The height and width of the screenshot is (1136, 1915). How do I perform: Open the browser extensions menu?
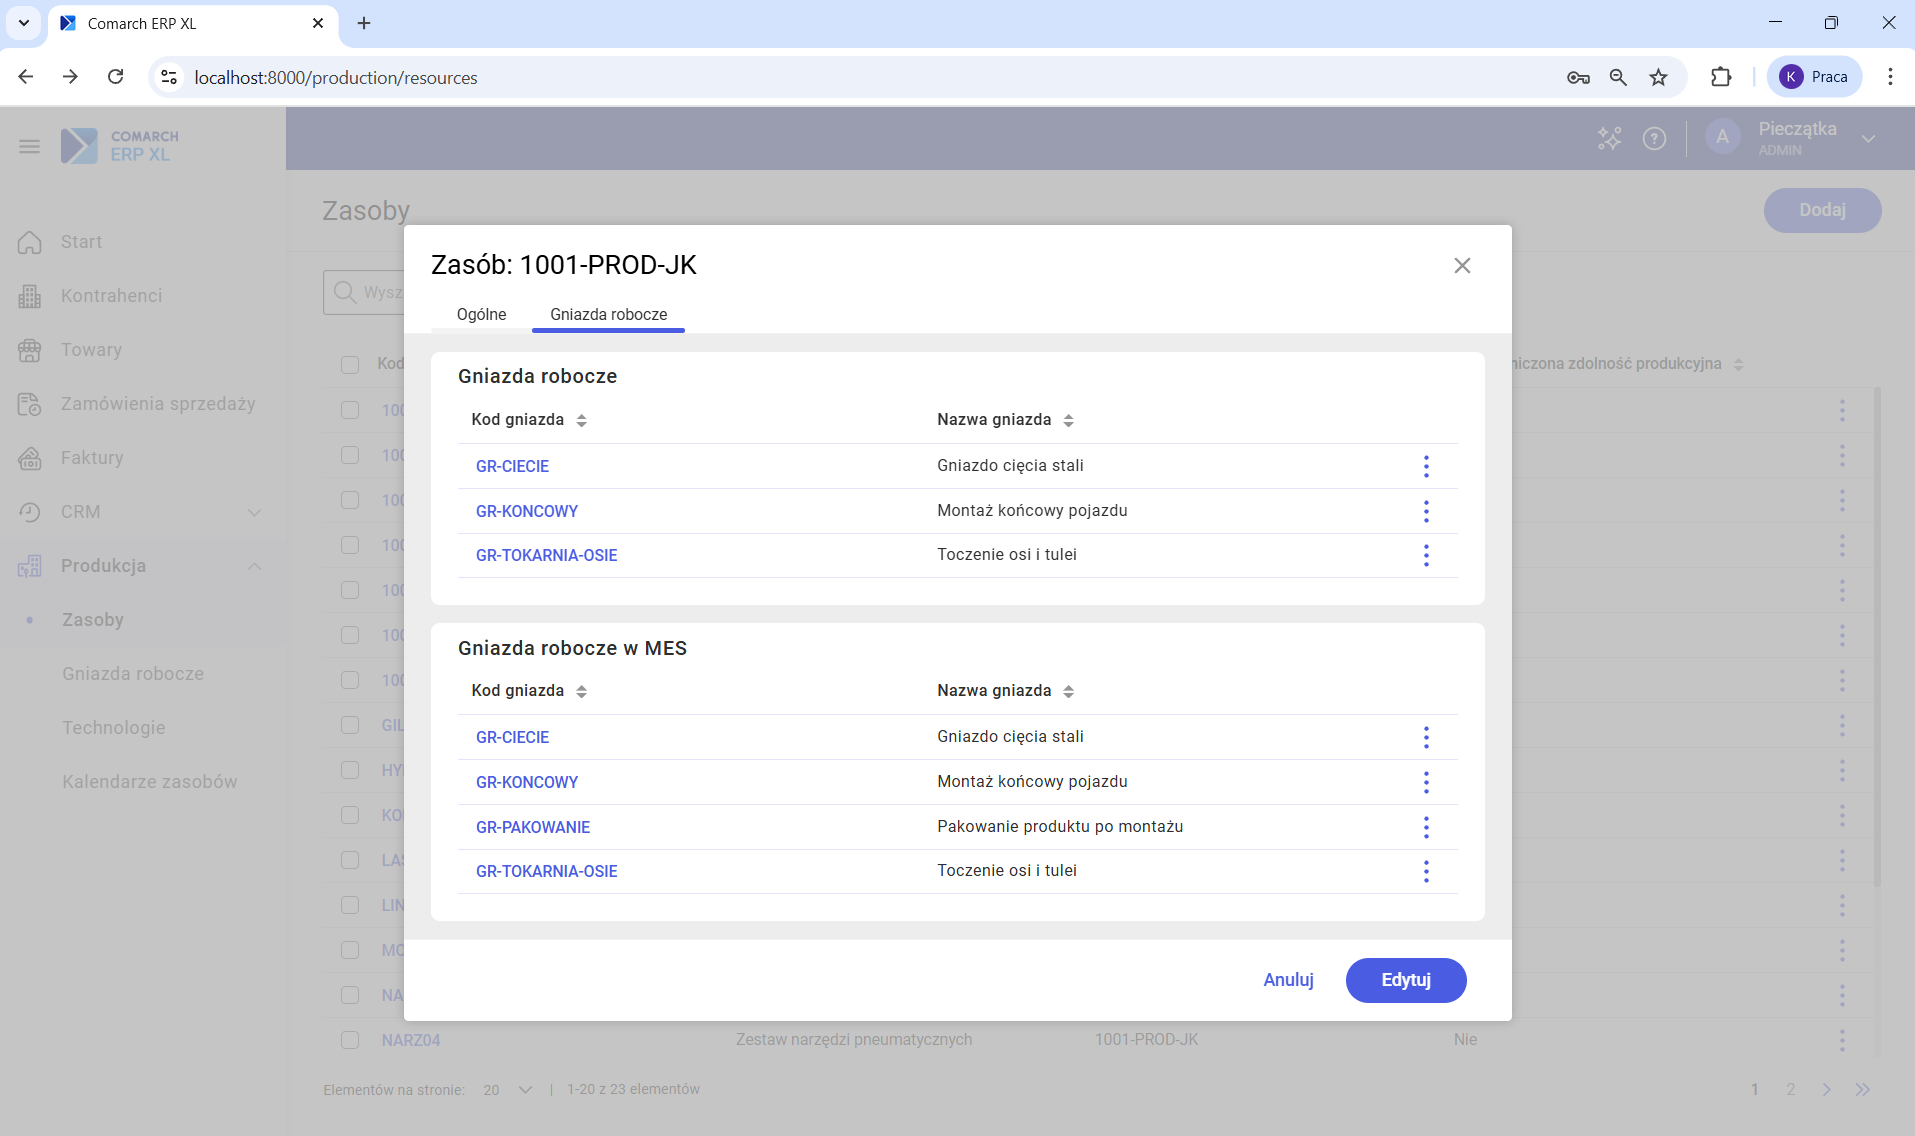coord(1720,77)
